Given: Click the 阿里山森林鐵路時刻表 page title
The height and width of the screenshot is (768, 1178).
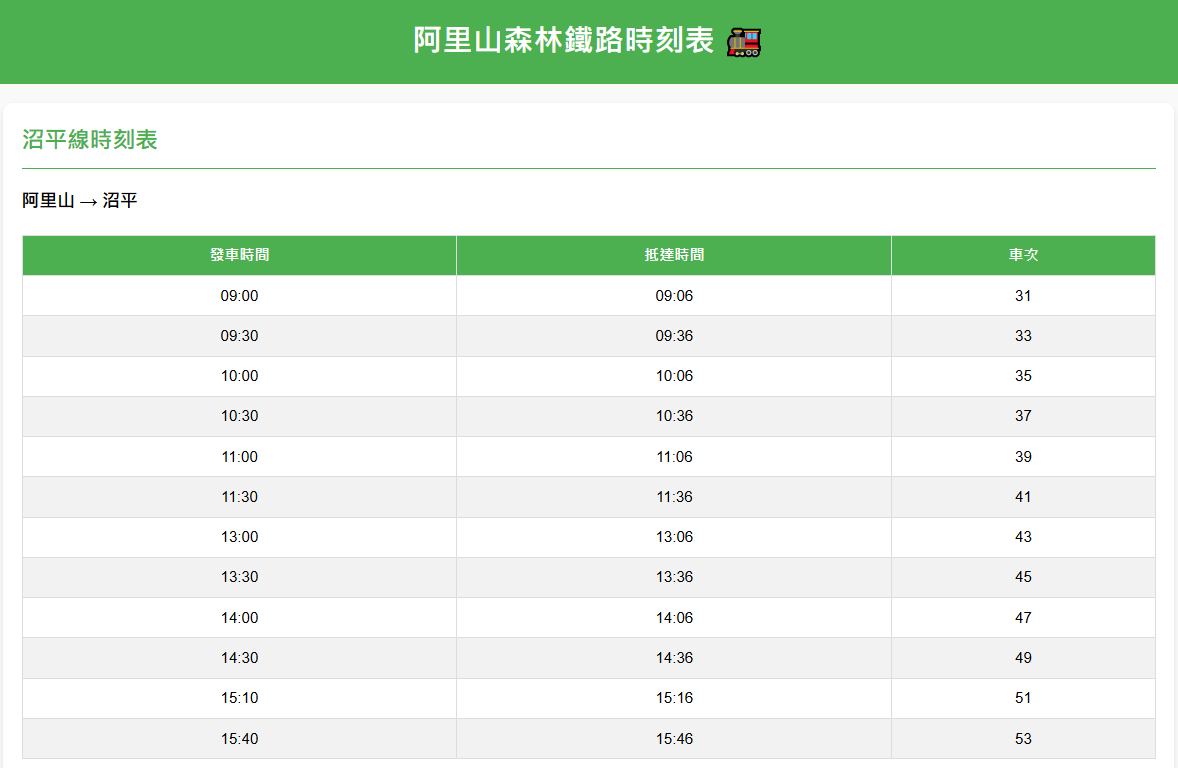Looking at the screenshot, I should coord(564,41).
